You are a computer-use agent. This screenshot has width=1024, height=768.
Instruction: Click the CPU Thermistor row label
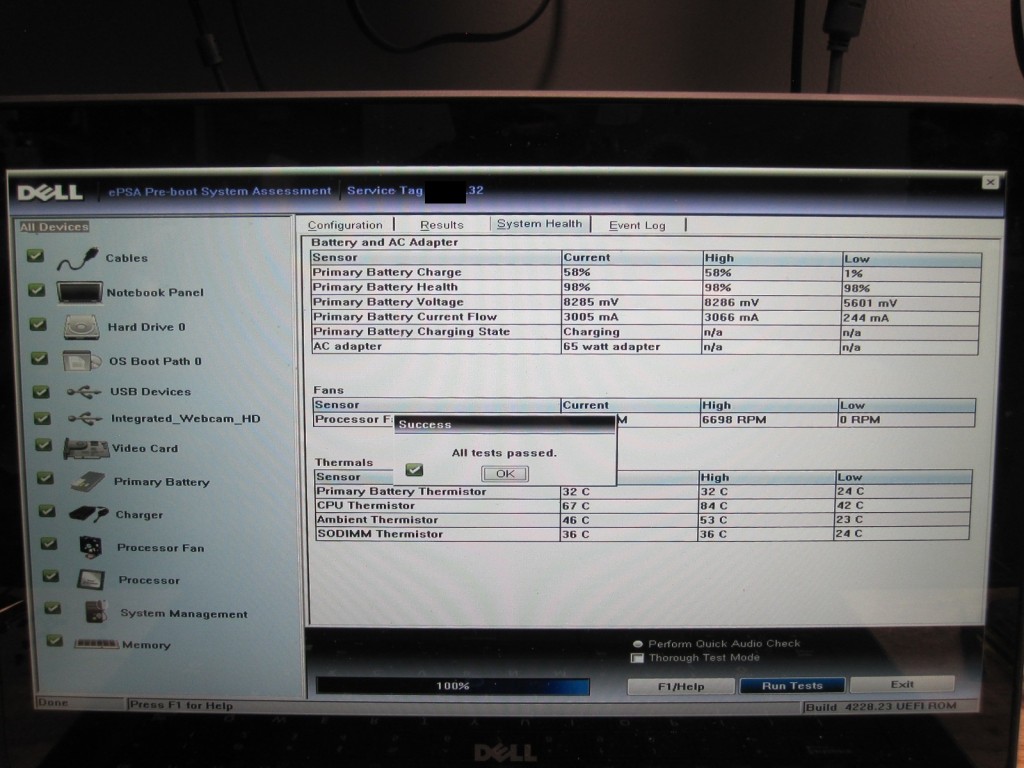pos(366,505)
